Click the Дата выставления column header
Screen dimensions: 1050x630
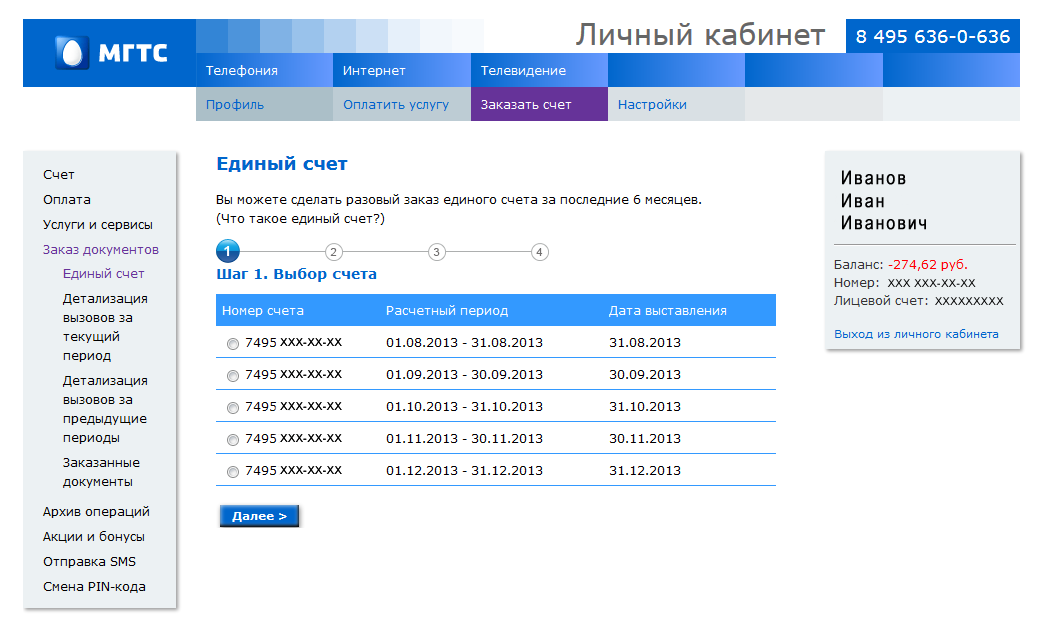(x=668, y=311)
